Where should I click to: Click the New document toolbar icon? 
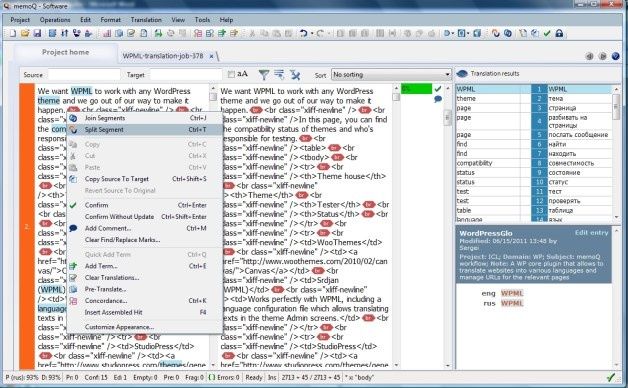point(13,33)
